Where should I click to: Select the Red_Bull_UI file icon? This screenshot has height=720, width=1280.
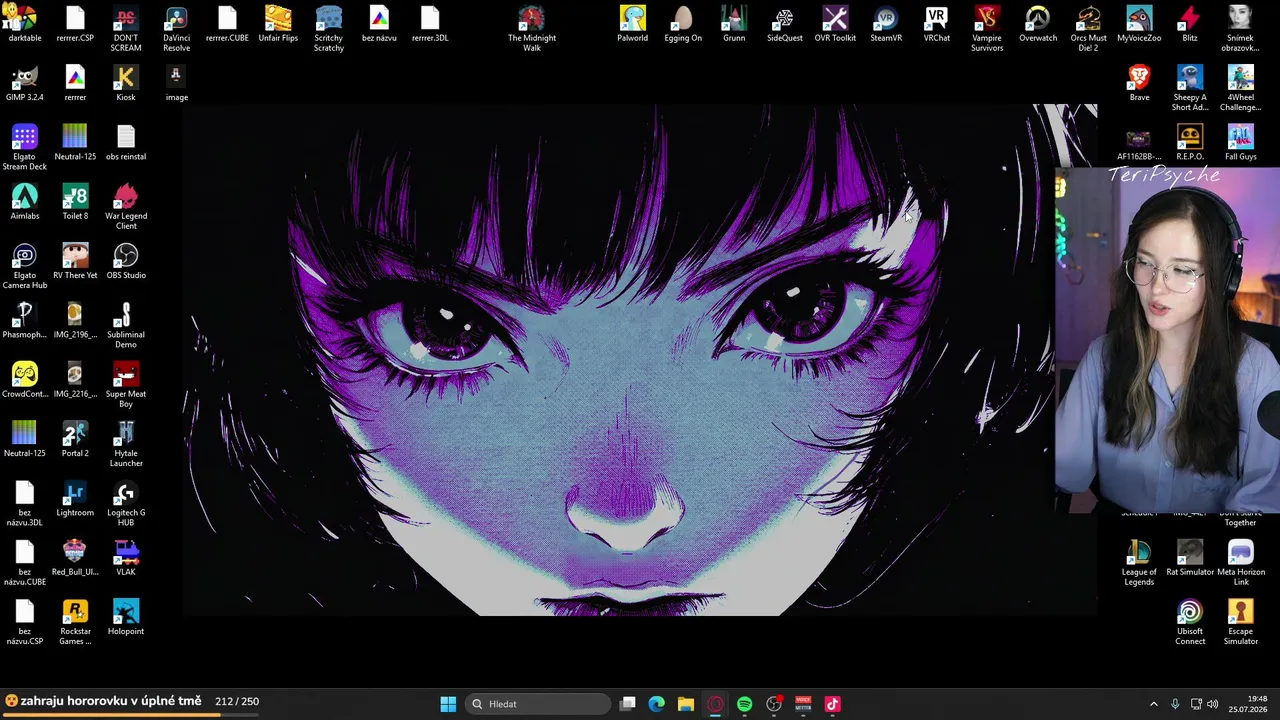click(x=75, y=558)
